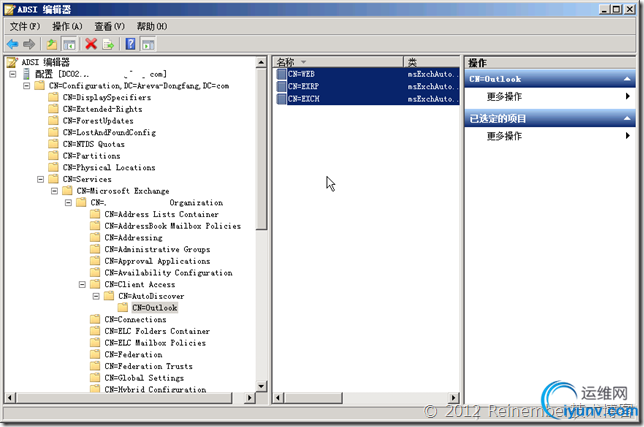Screen dimensions: 644x427
Task: Select CN=Administrative Groups
Action: (157, 249)
